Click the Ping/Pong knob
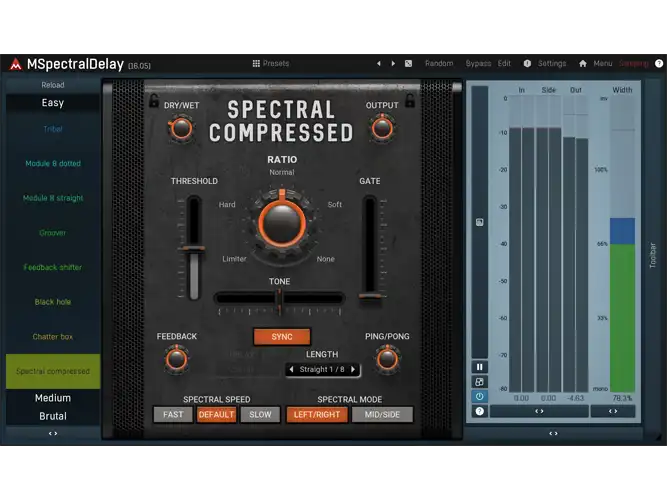667x500 pixels. [387, 360]
